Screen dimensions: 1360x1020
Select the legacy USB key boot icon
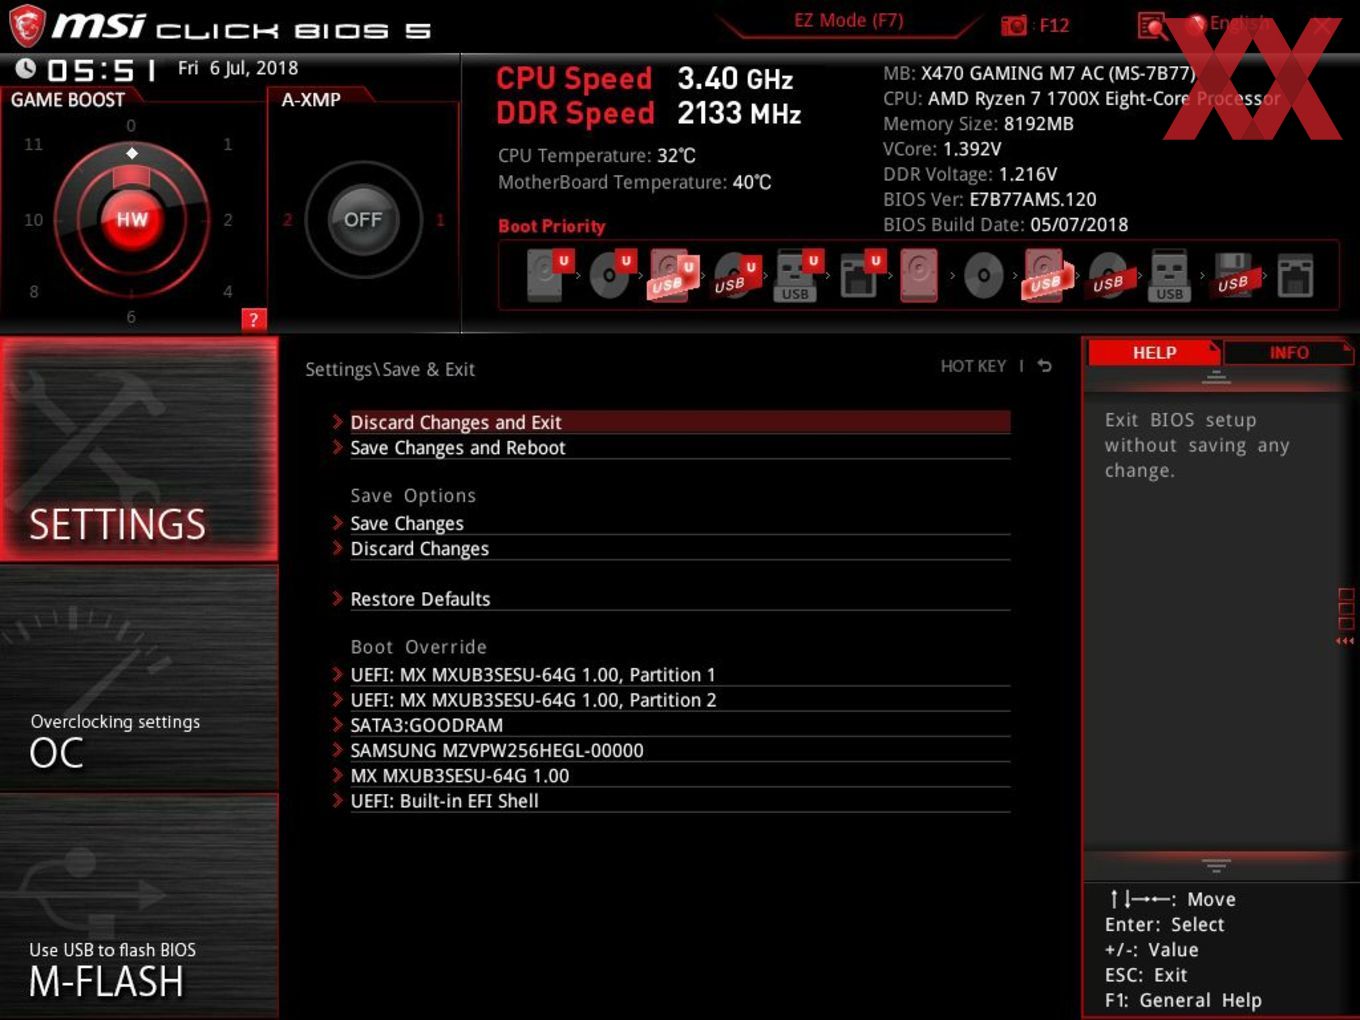(x=1169, y=275)
